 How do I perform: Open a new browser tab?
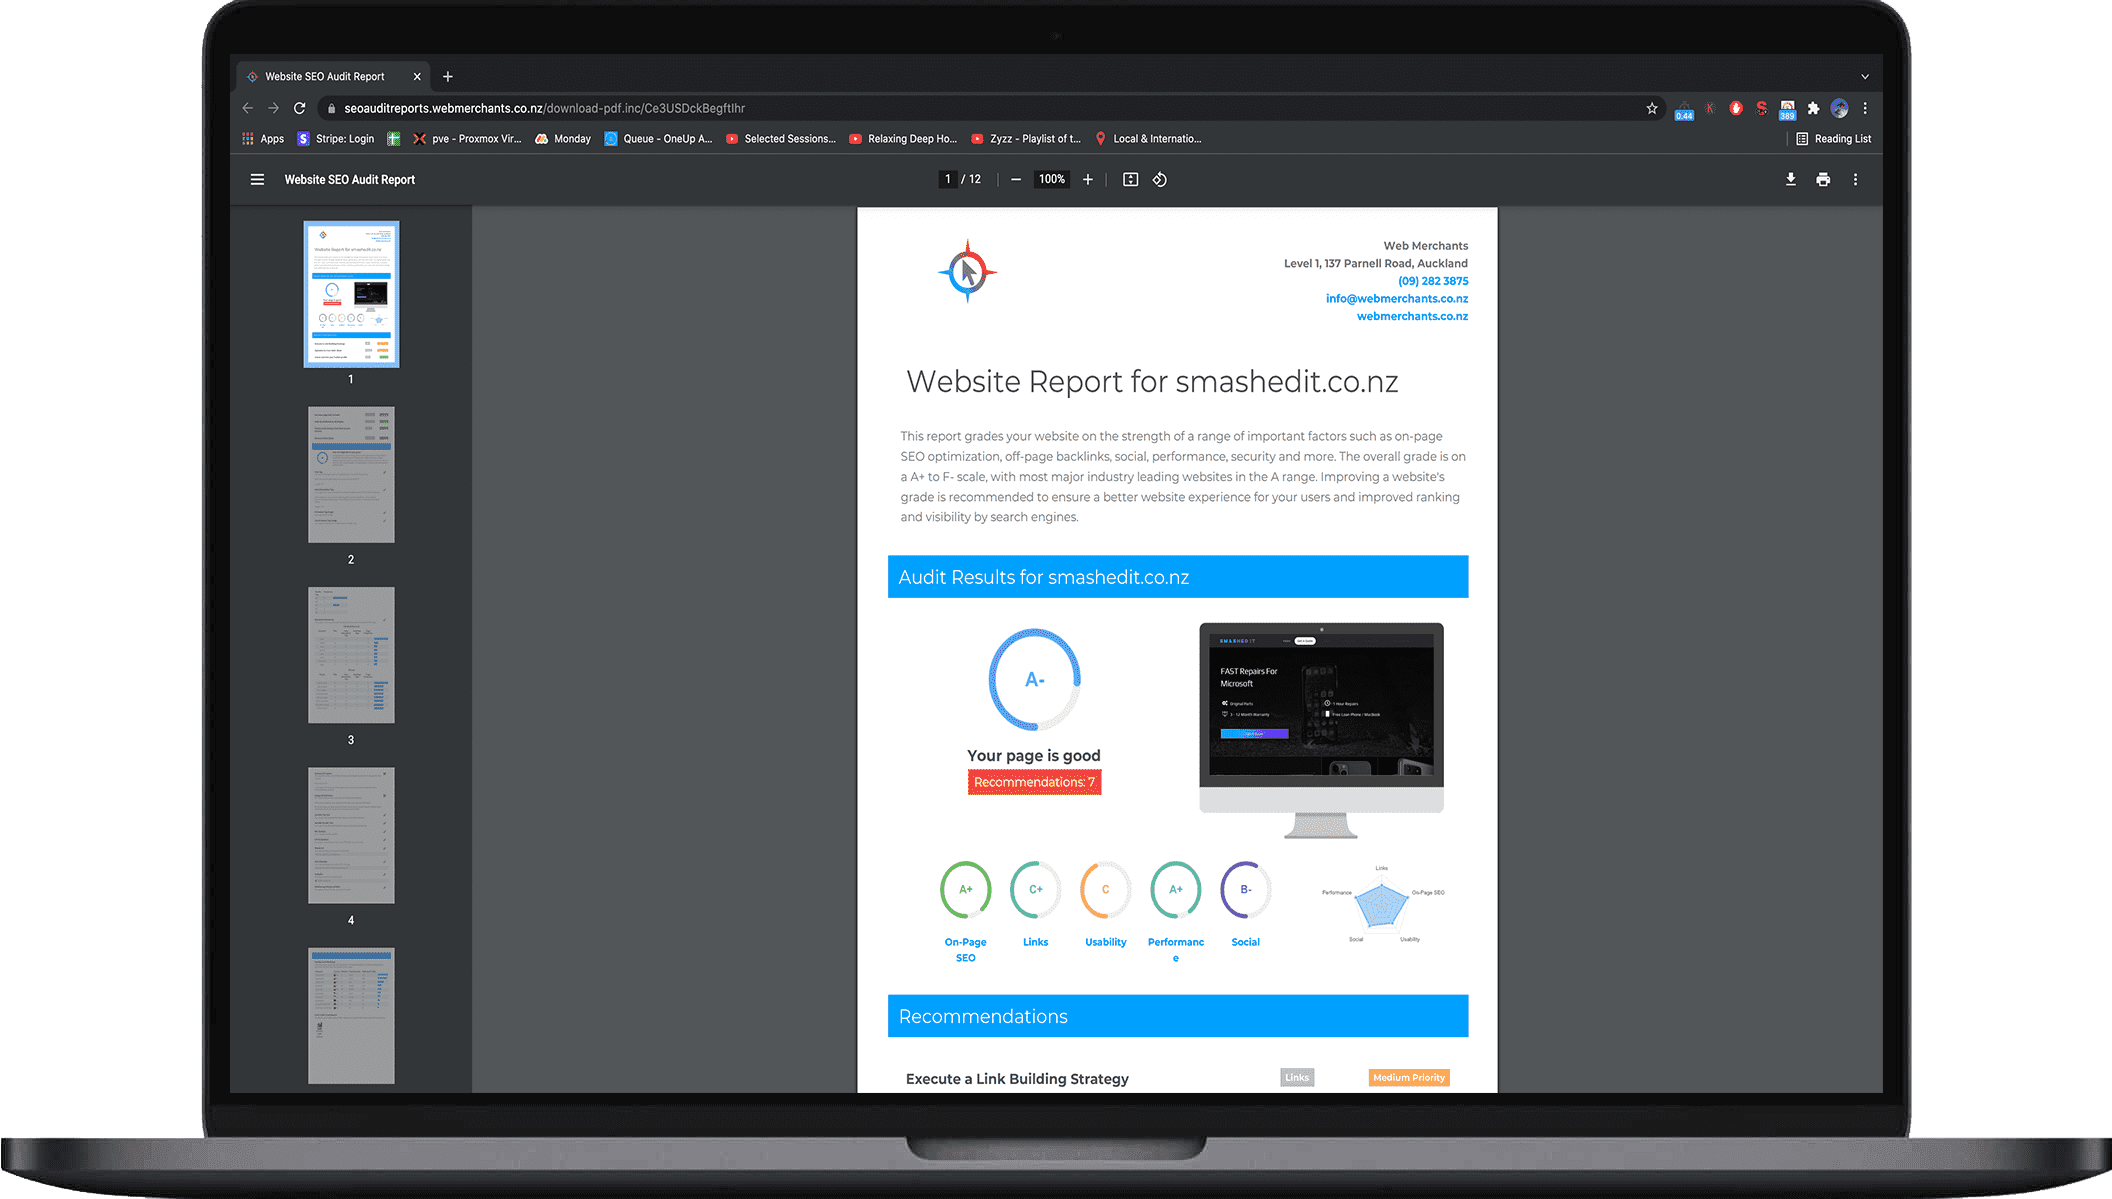point(448,77)
